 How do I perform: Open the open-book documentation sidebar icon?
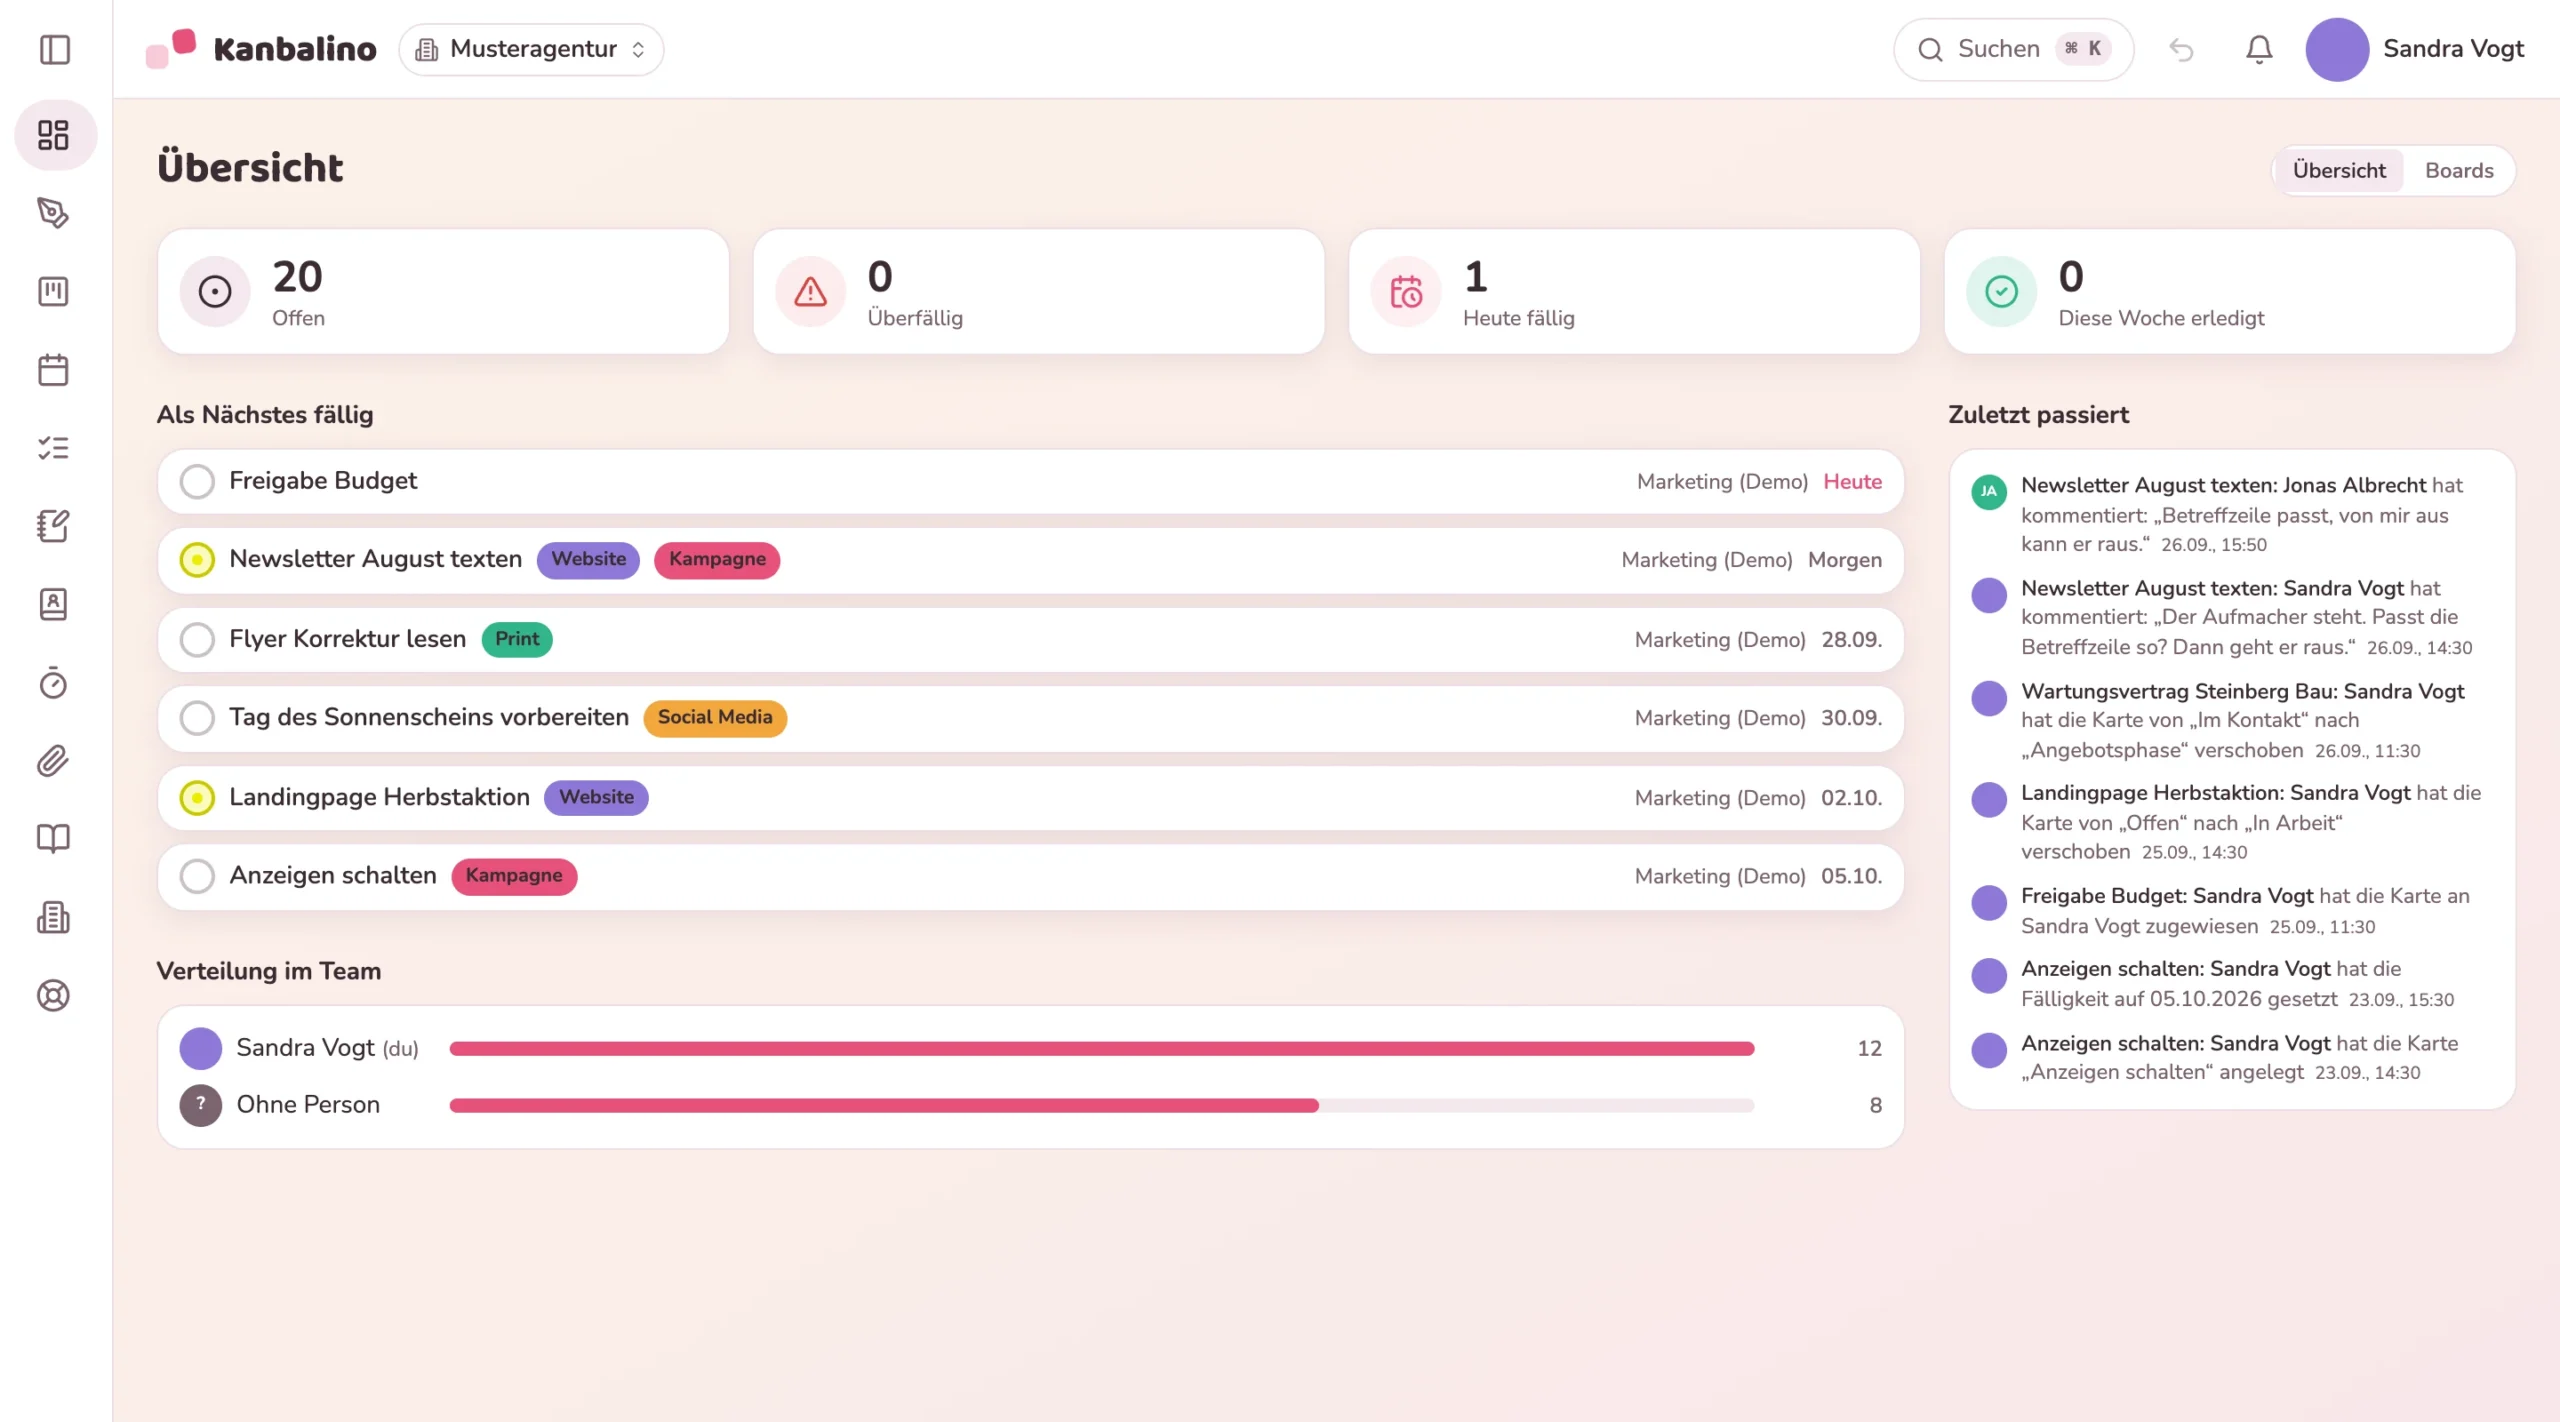click(x=53, y=839)
